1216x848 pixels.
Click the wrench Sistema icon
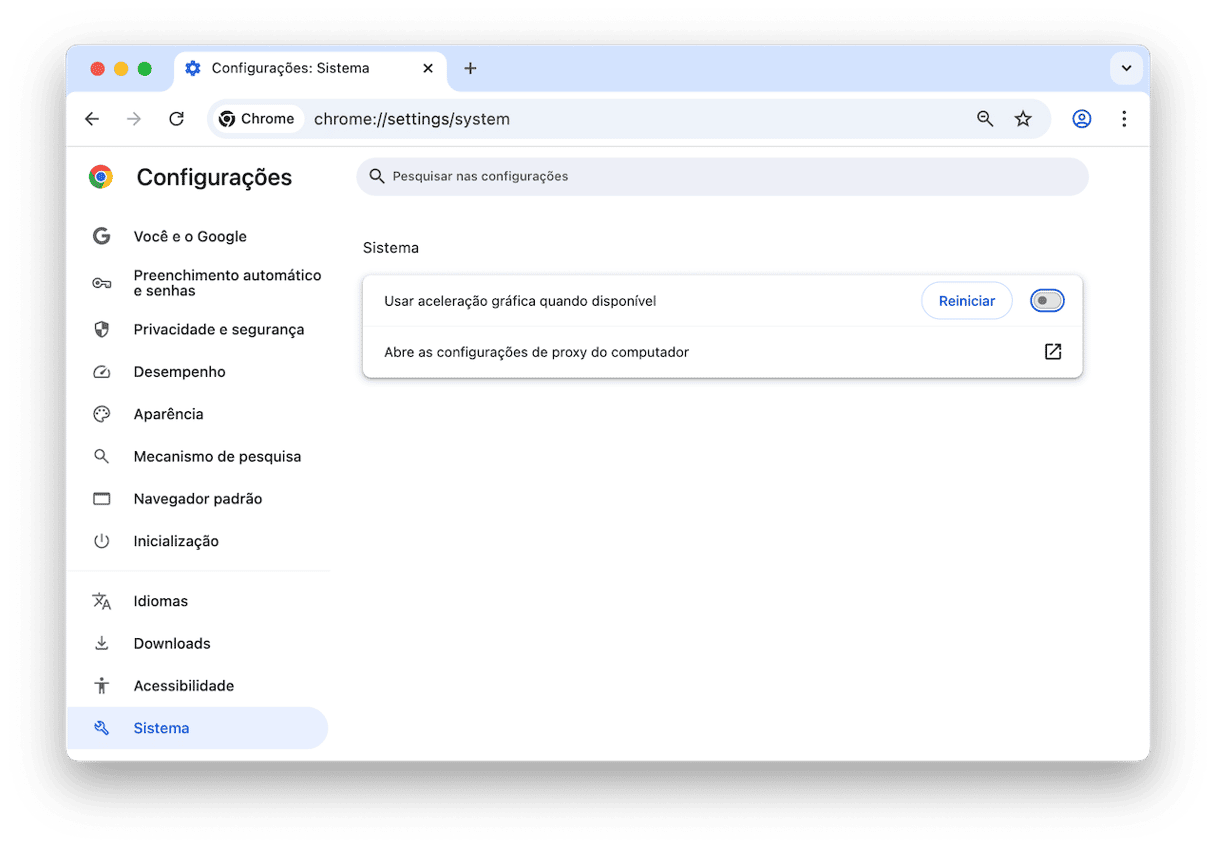(101, 728)
